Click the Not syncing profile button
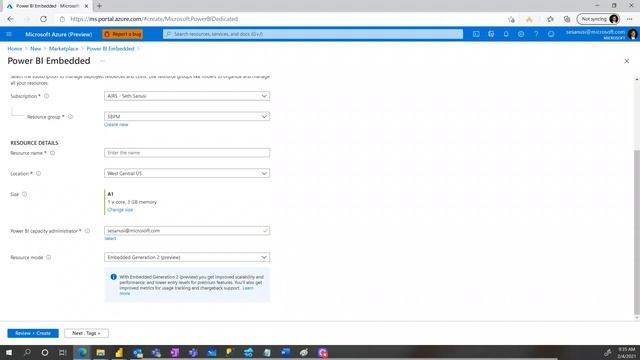 click(x=598, y=19)
